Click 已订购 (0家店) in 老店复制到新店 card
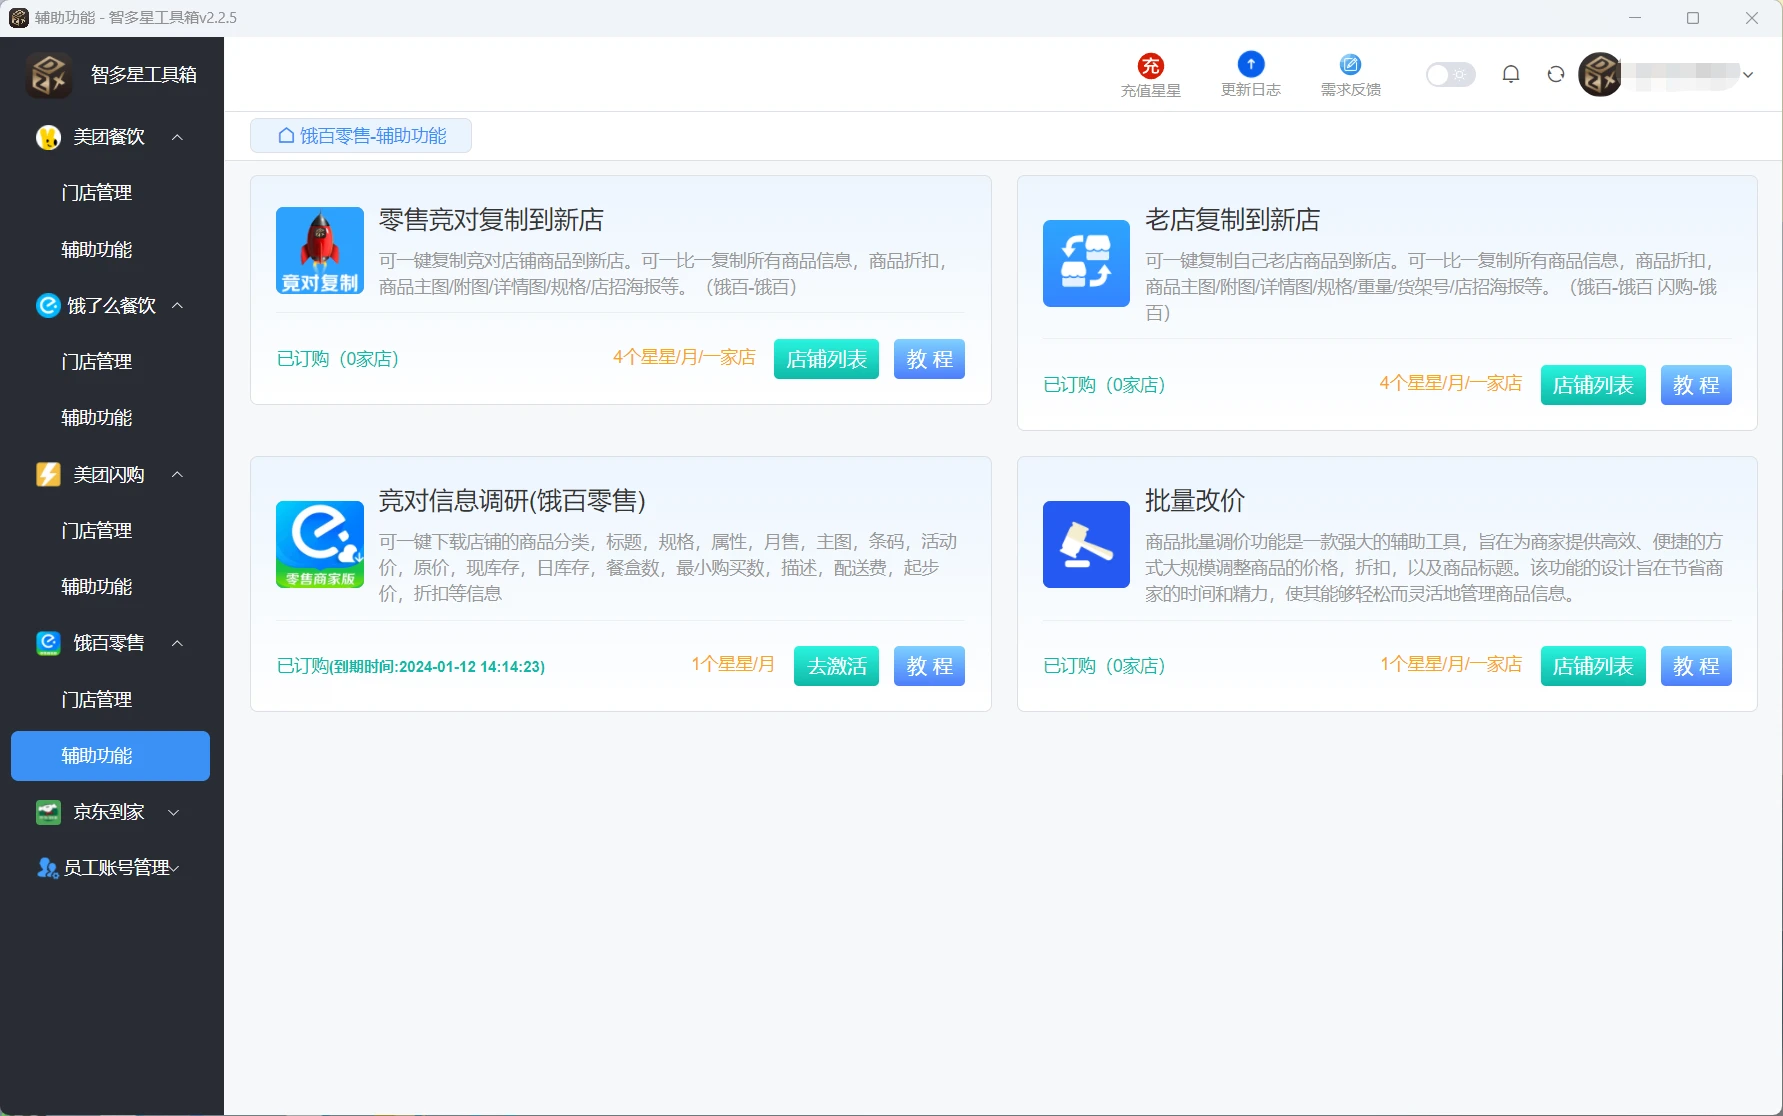 [x=1104, y=385]
